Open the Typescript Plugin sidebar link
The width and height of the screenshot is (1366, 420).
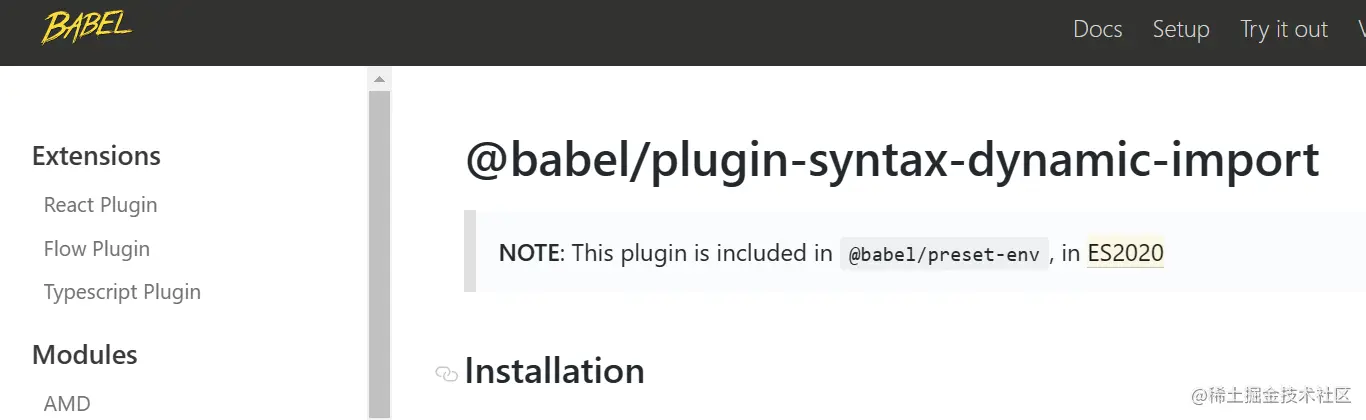(122, 292)
